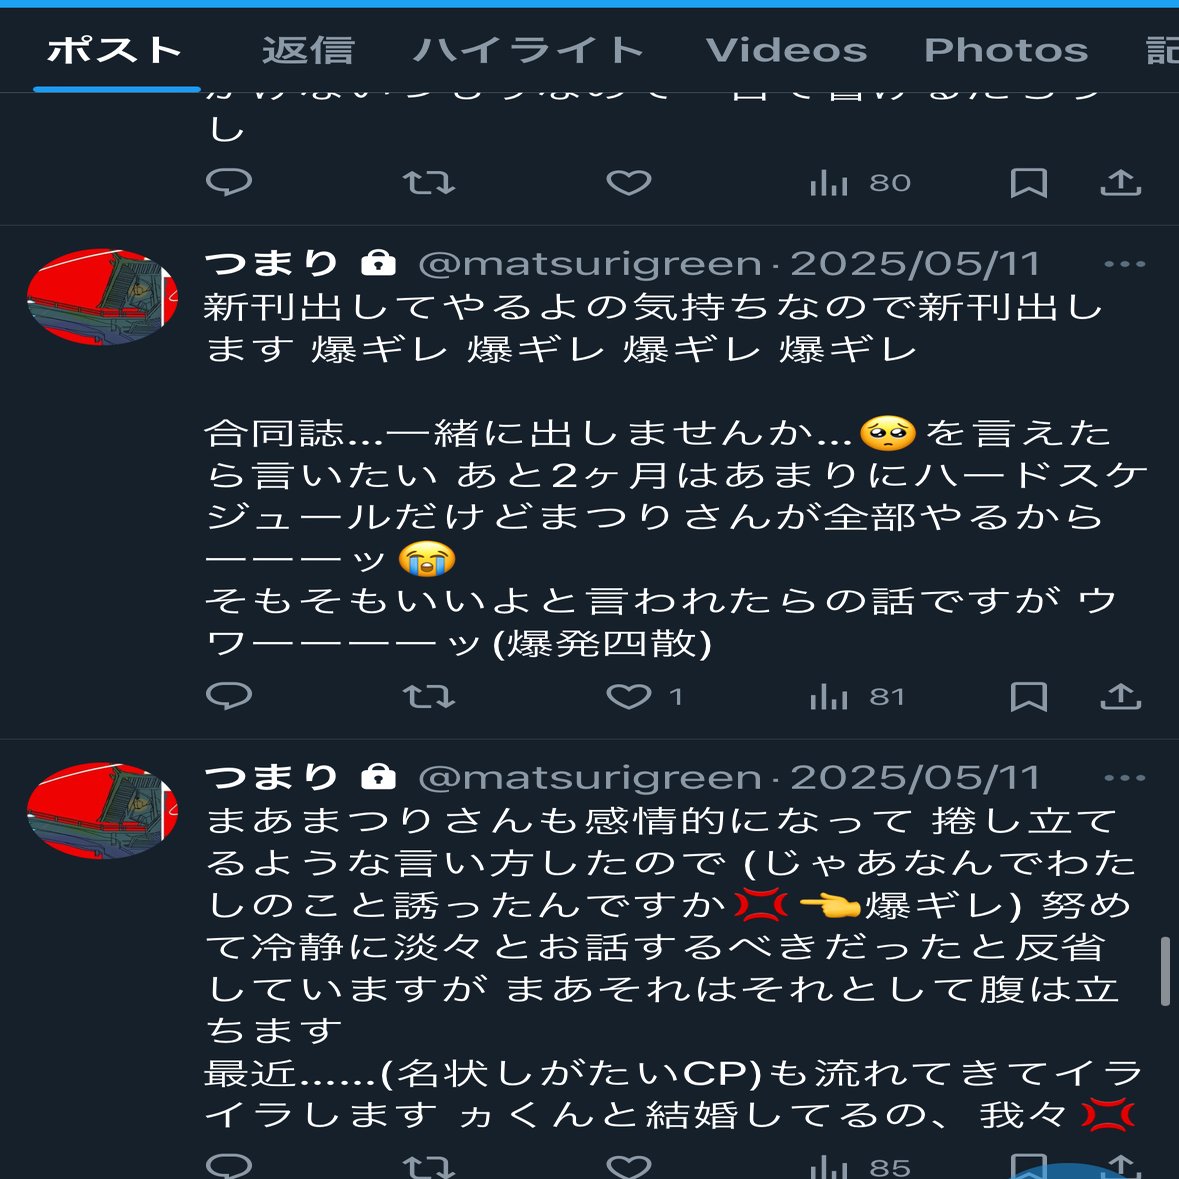
Task: Open the profile avatar on the 新刊出して post
Action: point(102,297)
